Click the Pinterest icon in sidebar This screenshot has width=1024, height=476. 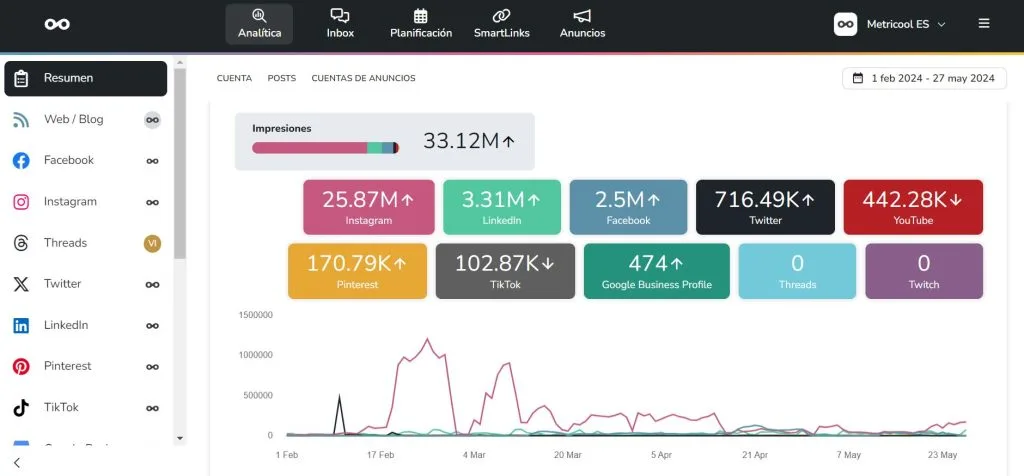[x=21, y=366]
